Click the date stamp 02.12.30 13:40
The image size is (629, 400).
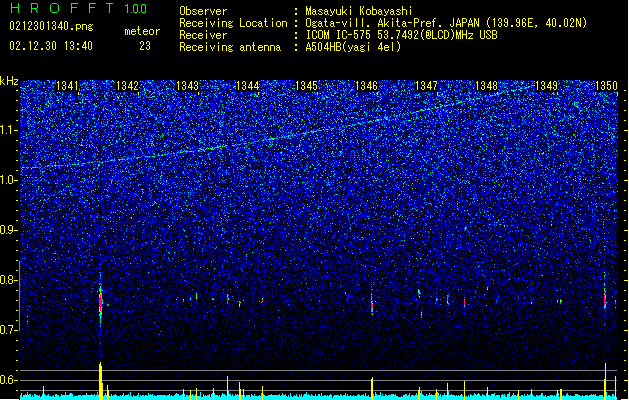pyautogui.click(x=51, y=46)
